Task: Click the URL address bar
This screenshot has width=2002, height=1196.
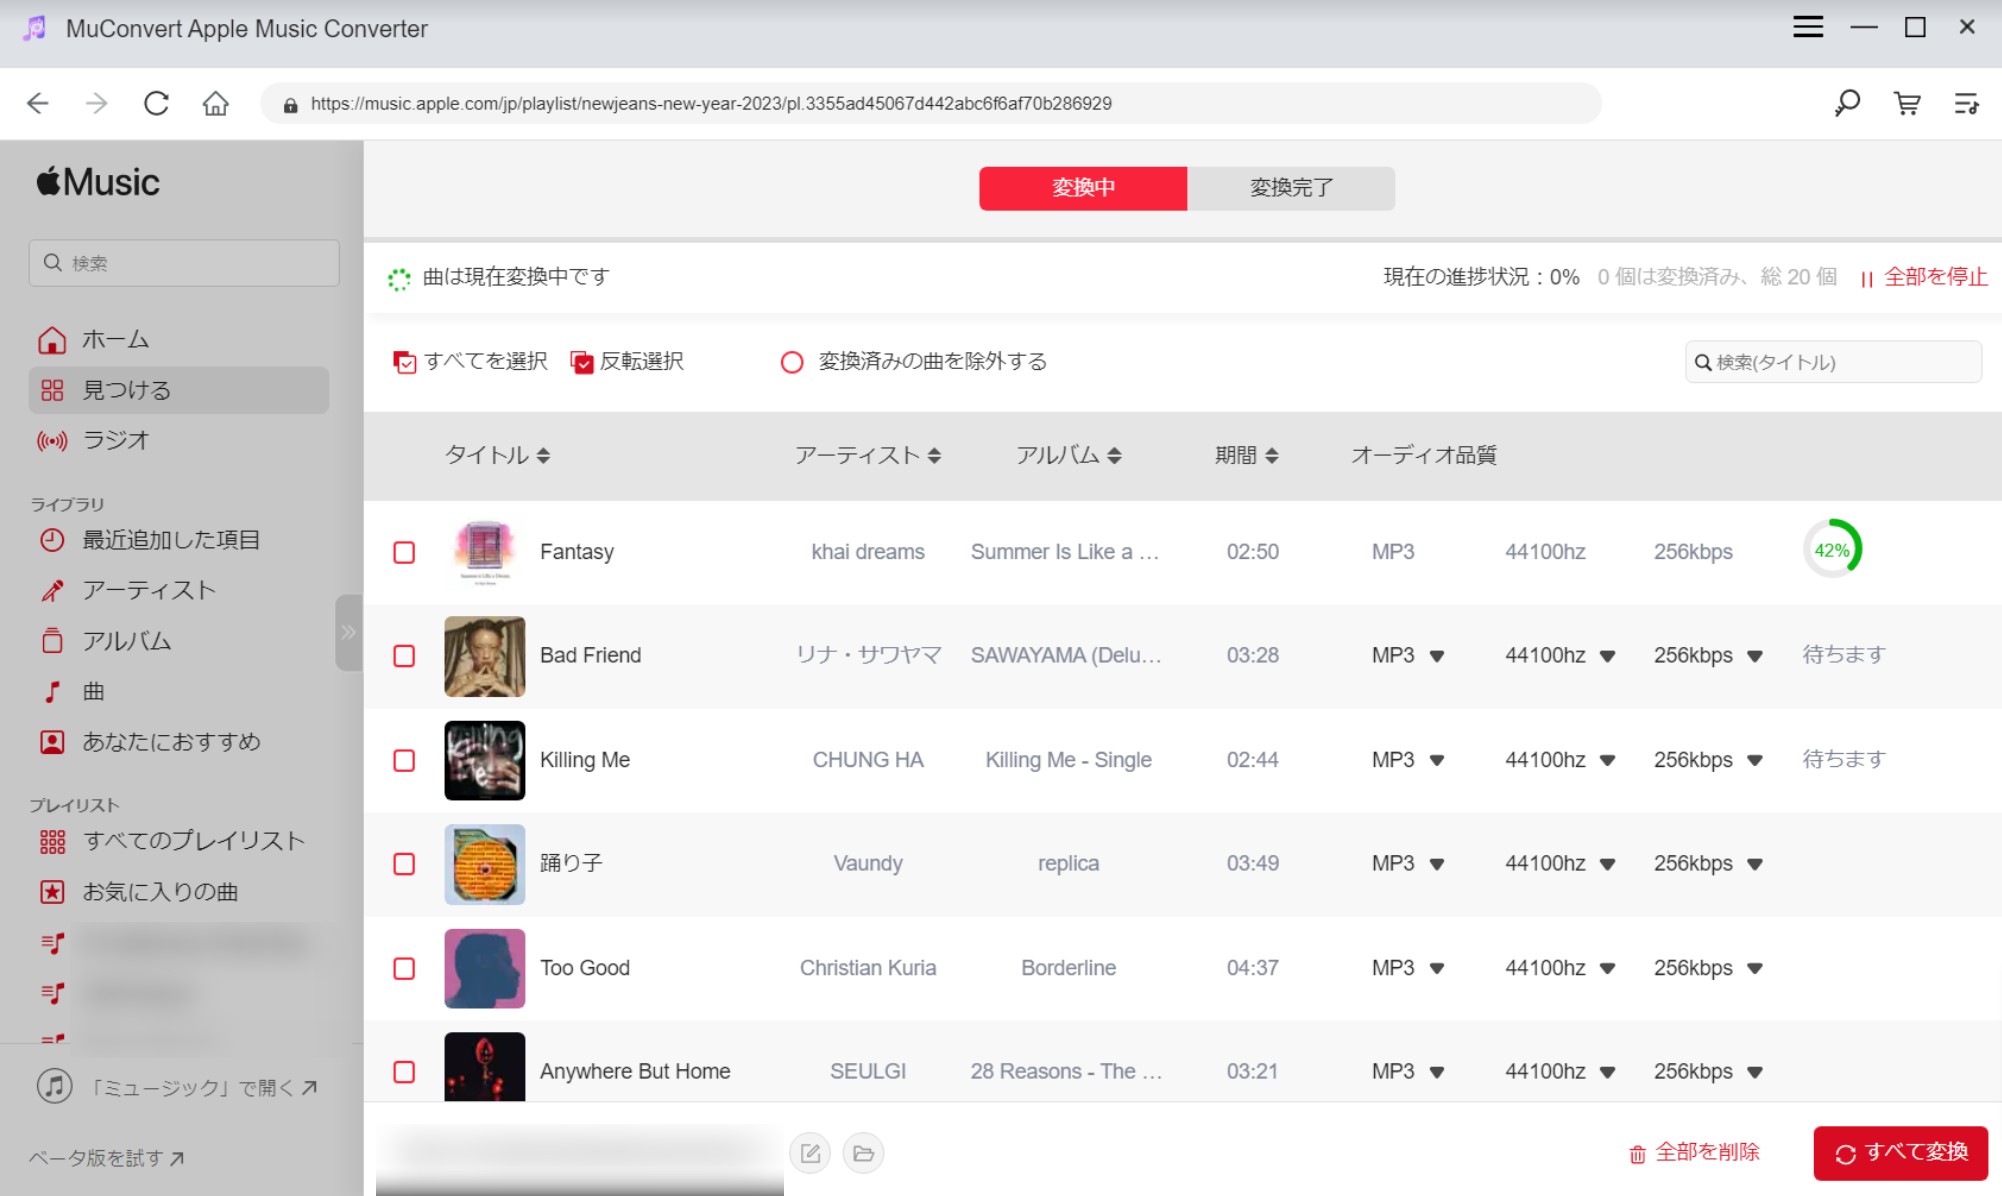Action: [x=930, y=103]
